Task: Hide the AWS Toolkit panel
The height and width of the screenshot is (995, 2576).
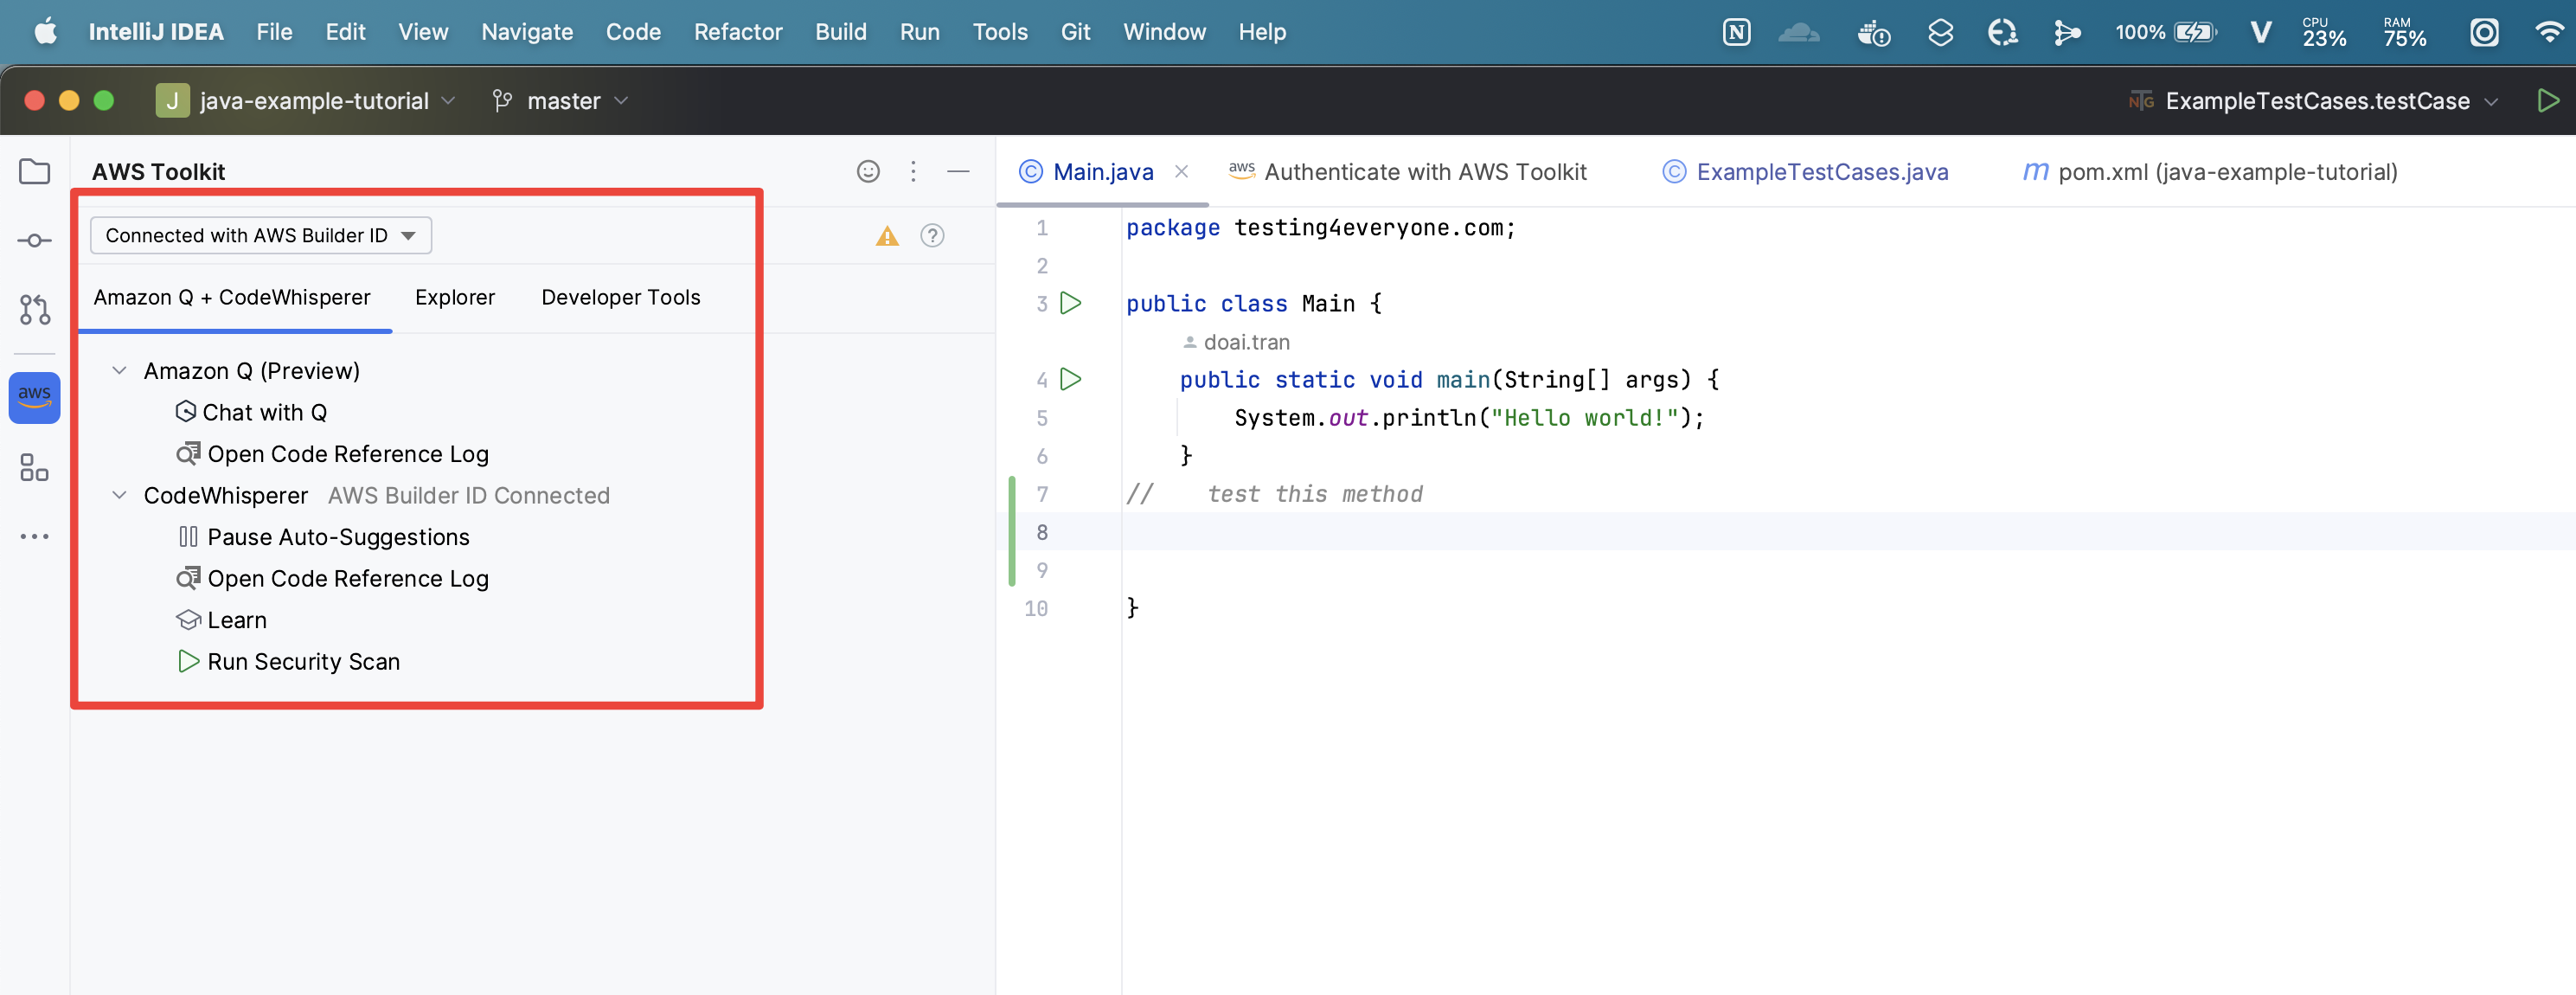Action: pos(958,172)
